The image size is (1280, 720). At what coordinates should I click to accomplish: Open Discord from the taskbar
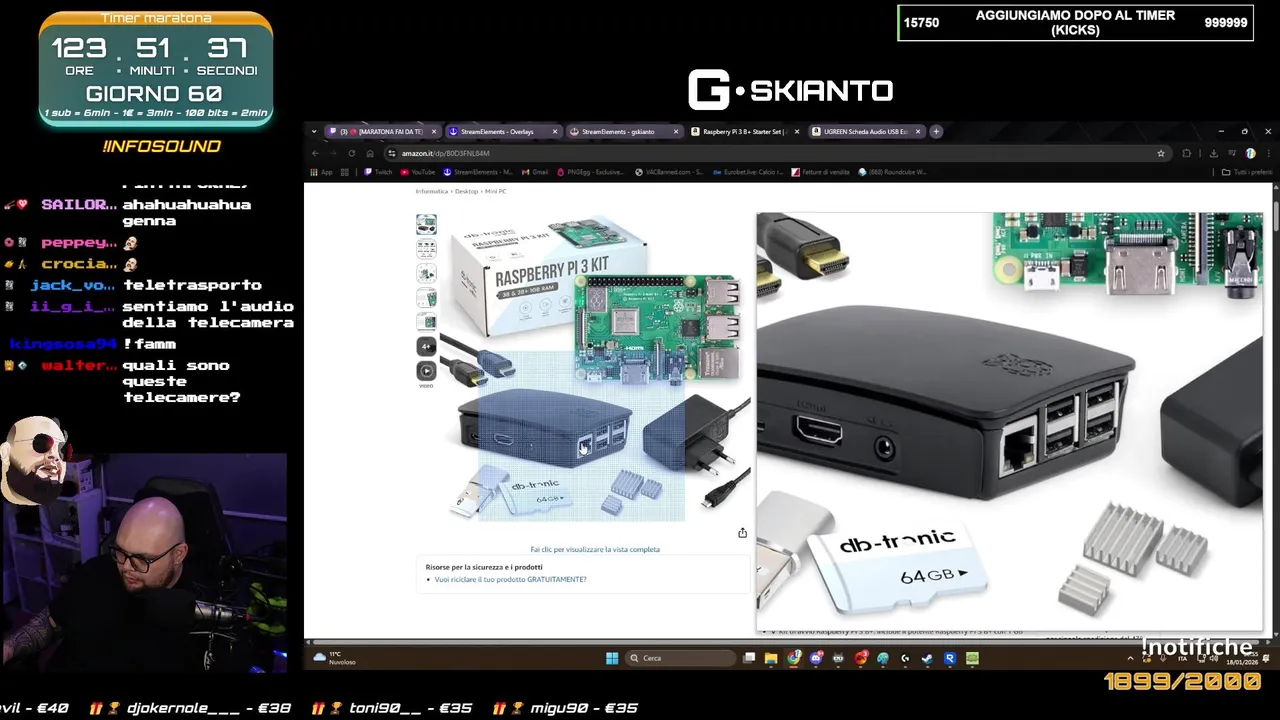tap(816, 658)
